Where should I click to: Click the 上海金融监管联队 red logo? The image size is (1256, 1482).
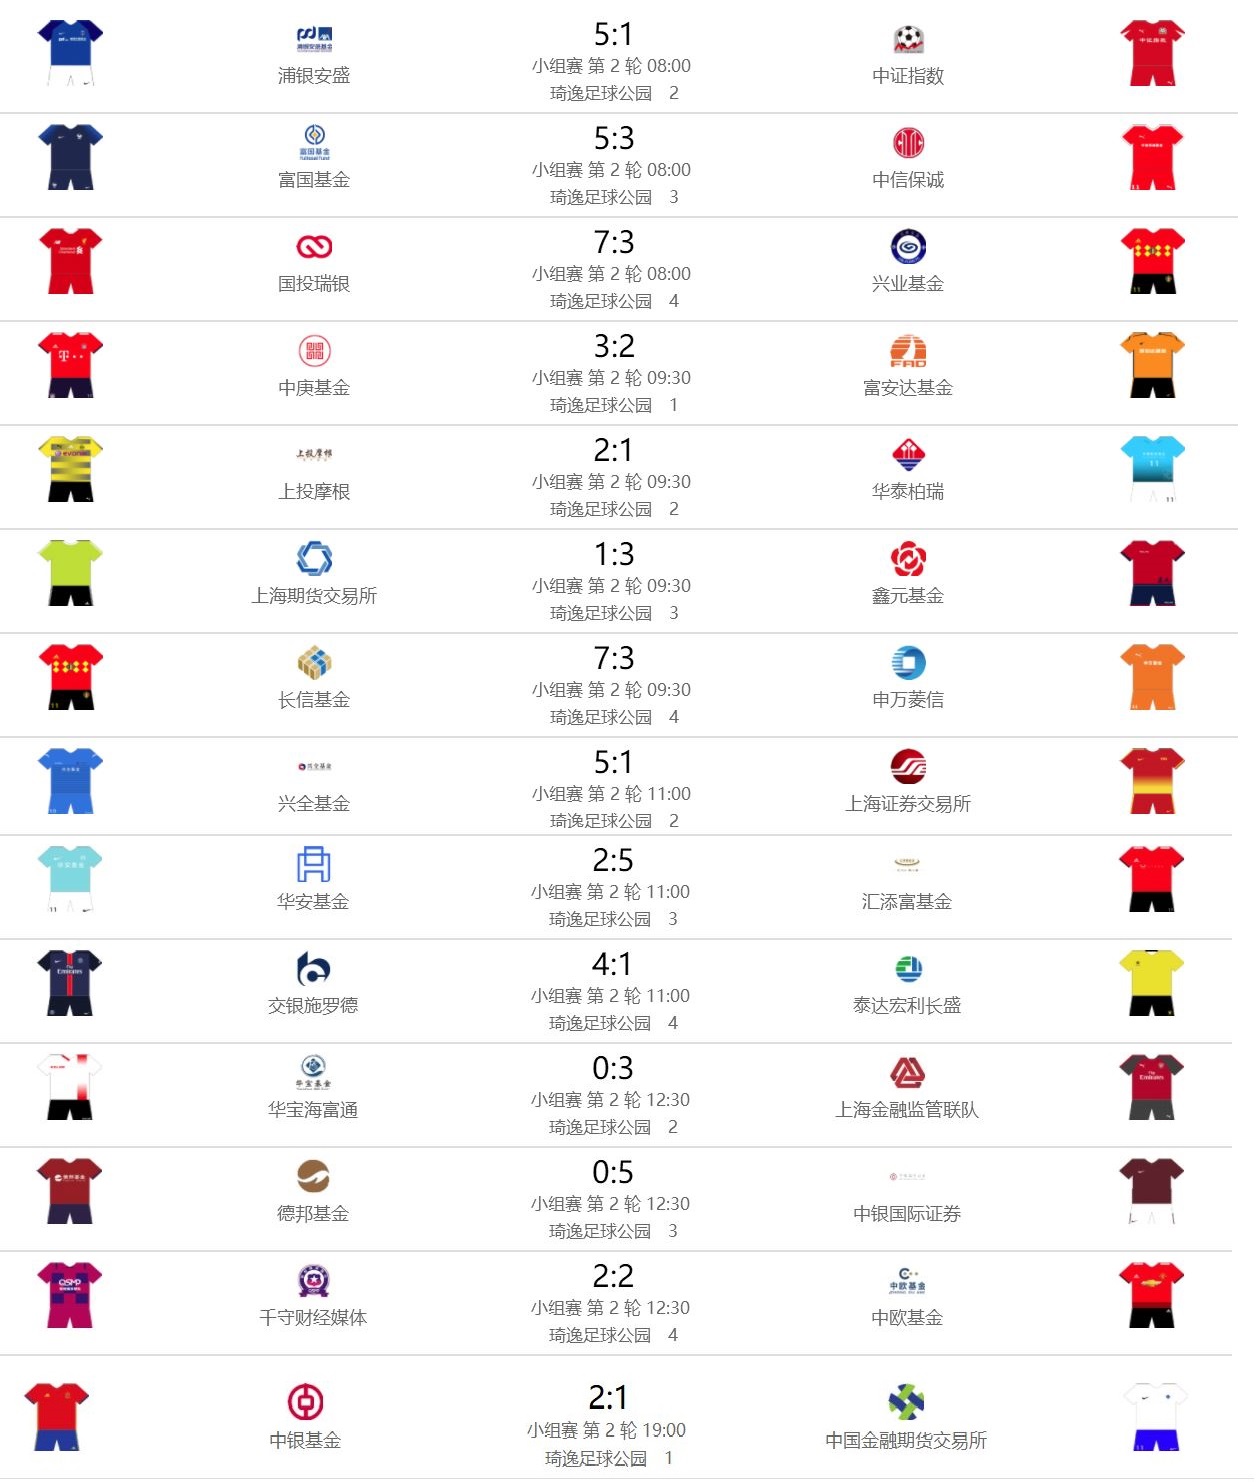coord(907,1072)
